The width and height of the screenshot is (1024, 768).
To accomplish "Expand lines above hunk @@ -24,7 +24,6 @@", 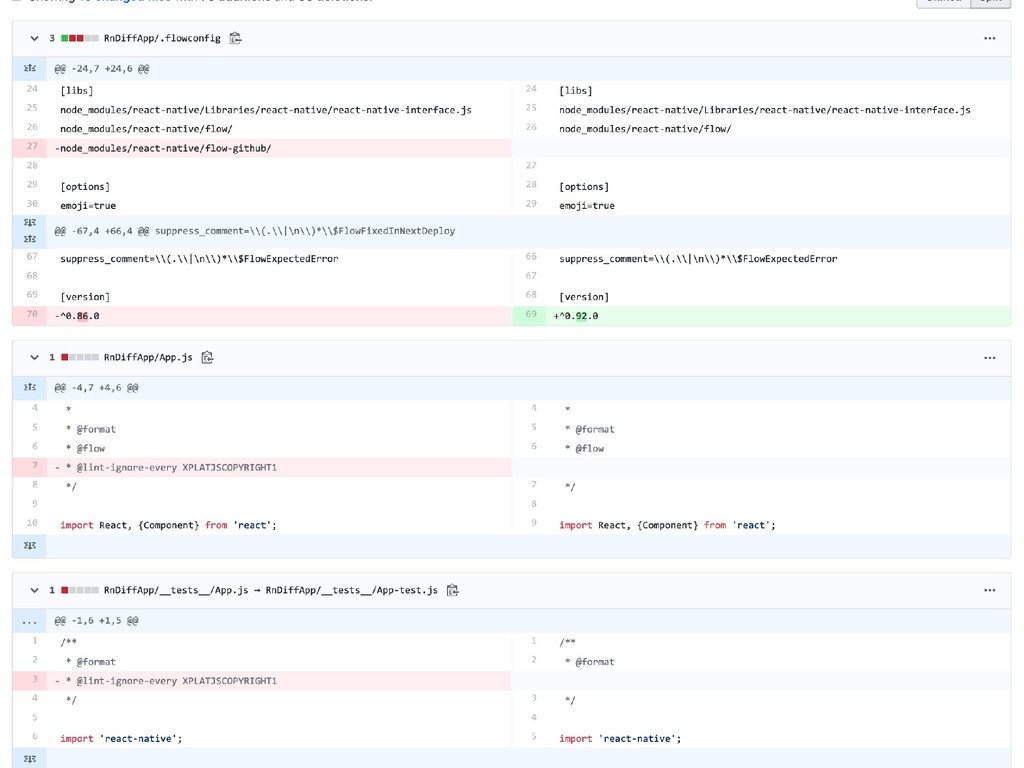I will pos(29,68).
